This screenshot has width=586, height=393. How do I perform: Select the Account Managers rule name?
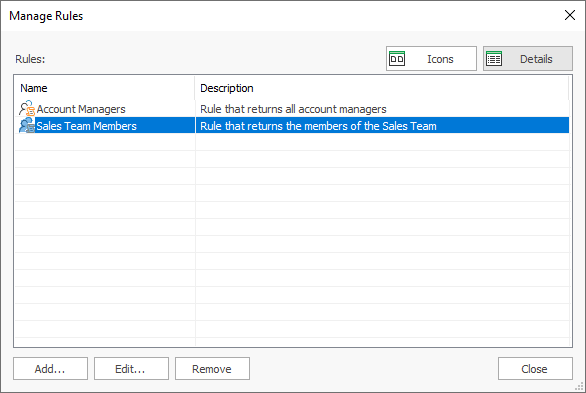[81, 109]
